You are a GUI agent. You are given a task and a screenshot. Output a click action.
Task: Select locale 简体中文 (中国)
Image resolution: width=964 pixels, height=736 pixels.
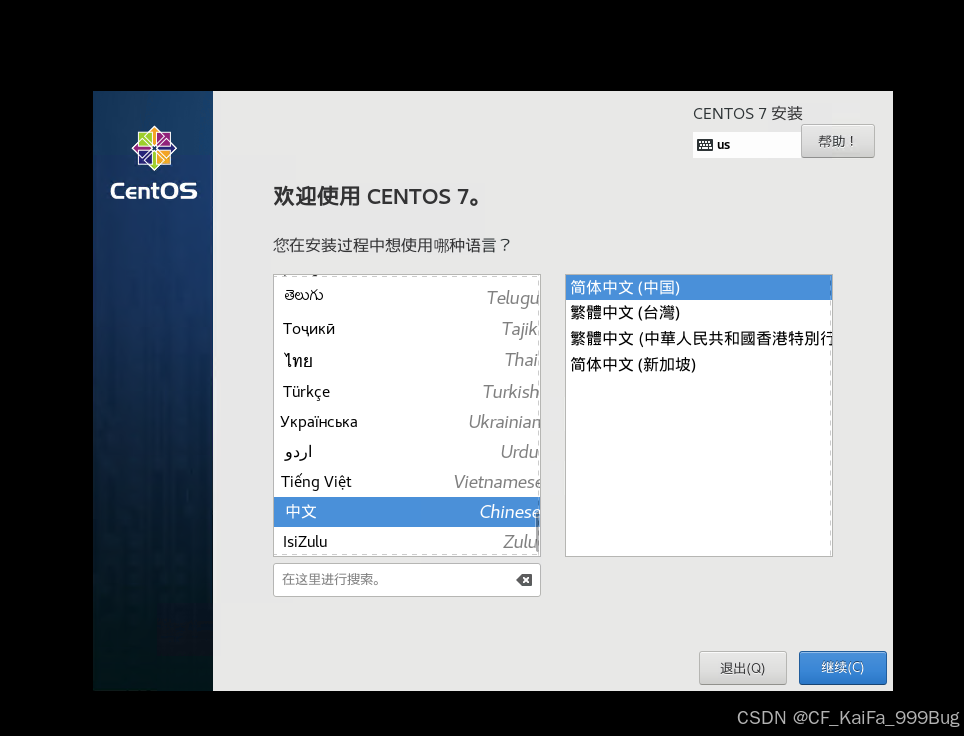coord(698,288)
